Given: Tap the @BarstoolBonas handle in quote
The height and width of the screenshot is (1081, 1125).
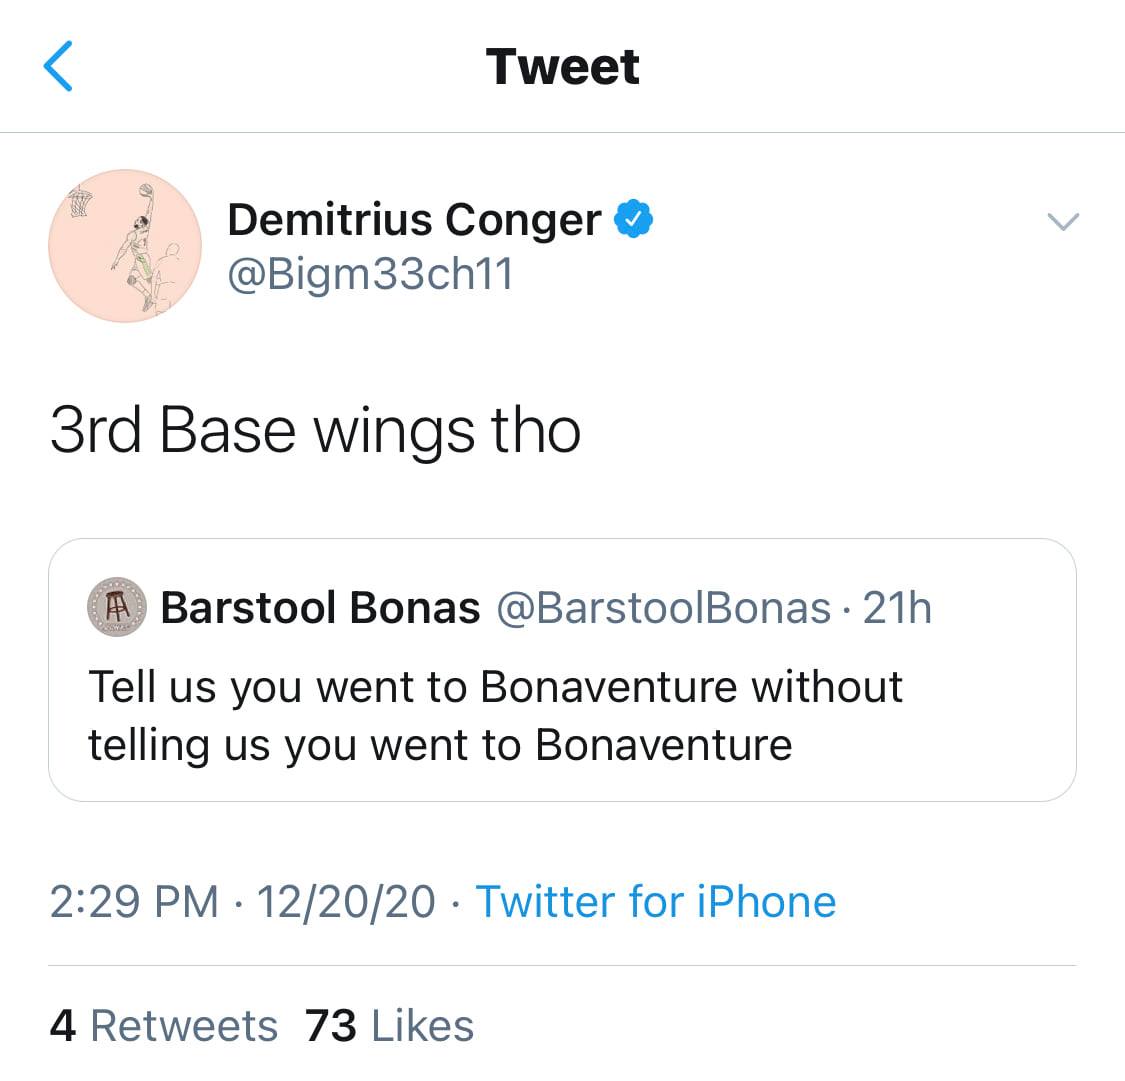Looking at the screenshot, I should coord(663,607).
